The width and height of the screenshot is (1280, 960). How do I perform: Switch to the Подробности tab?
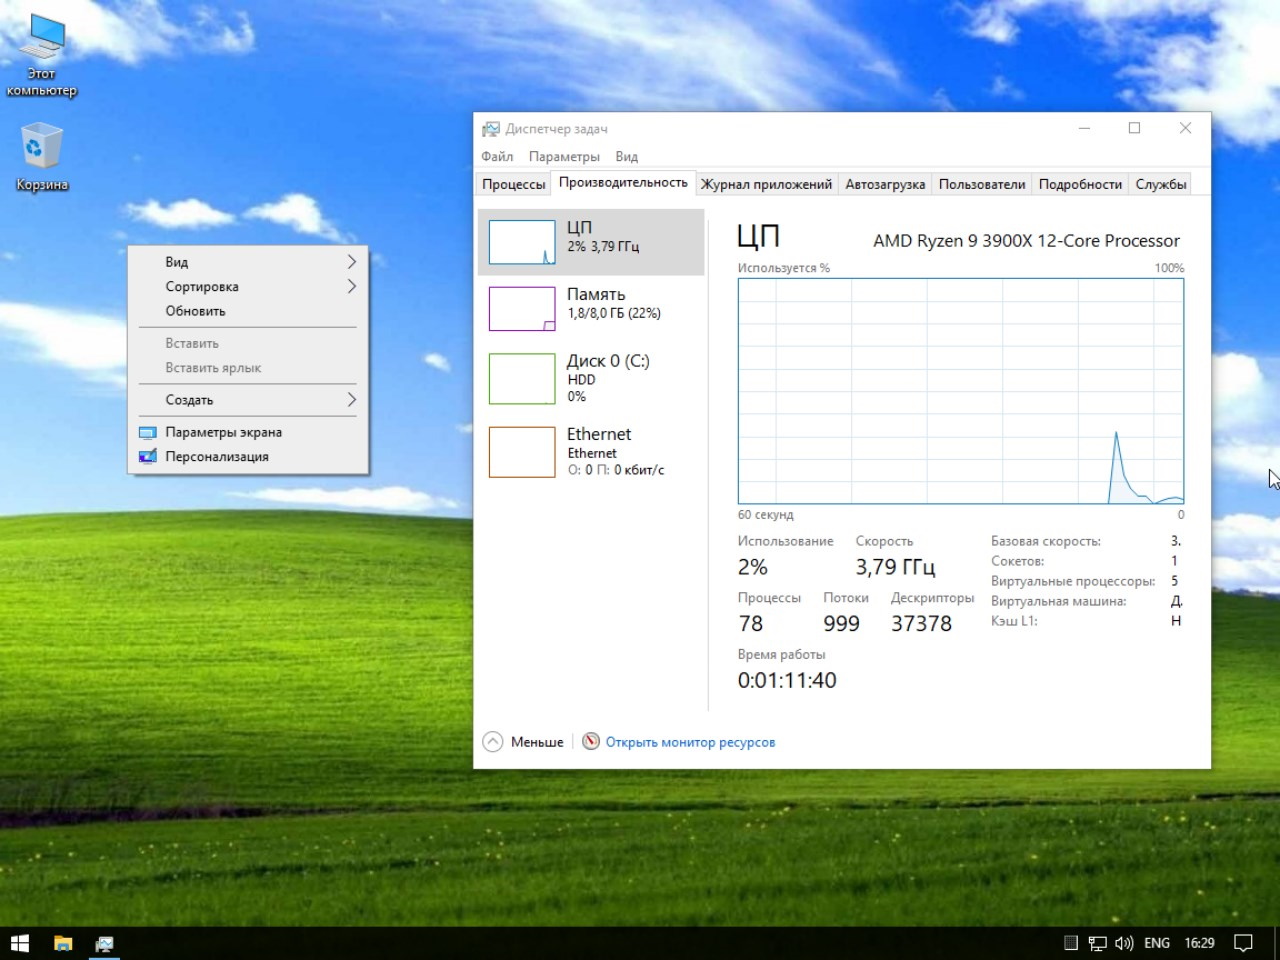(1080, 184)
